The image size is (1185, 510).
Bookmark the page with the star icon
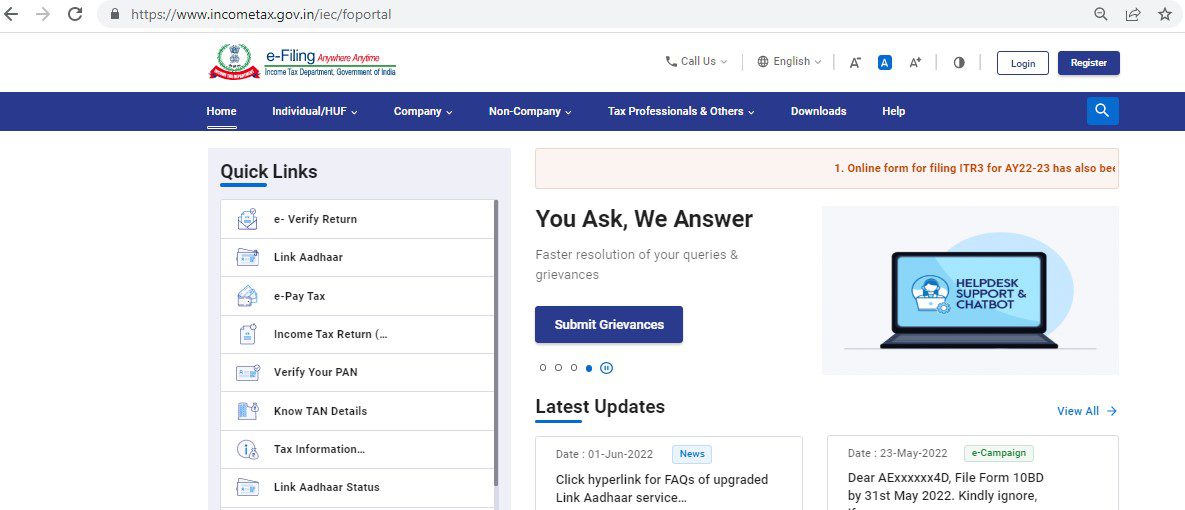tap(1165, 14)
